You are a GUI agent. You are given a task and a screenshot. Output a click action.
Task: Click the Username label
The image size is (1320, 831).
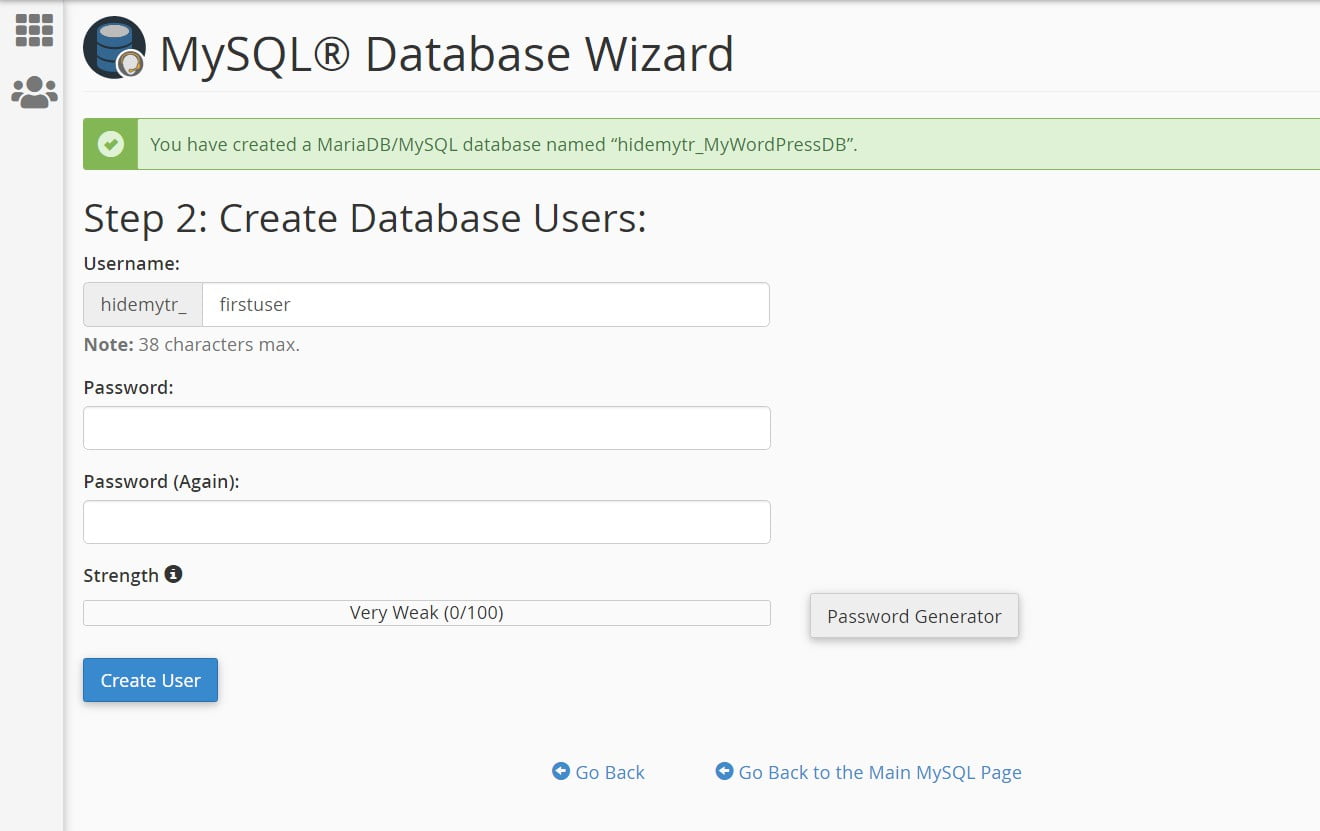point(132,264)
